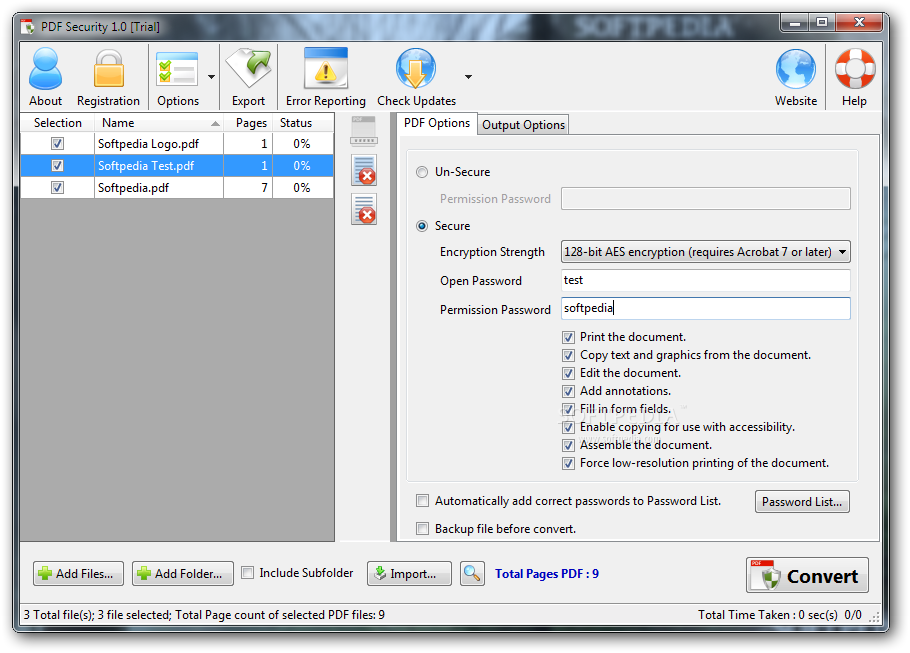The image size is (910, 653).
Task: Toggle 'Assemble the document.' checkbox
Action: click(x=568, y=445)
